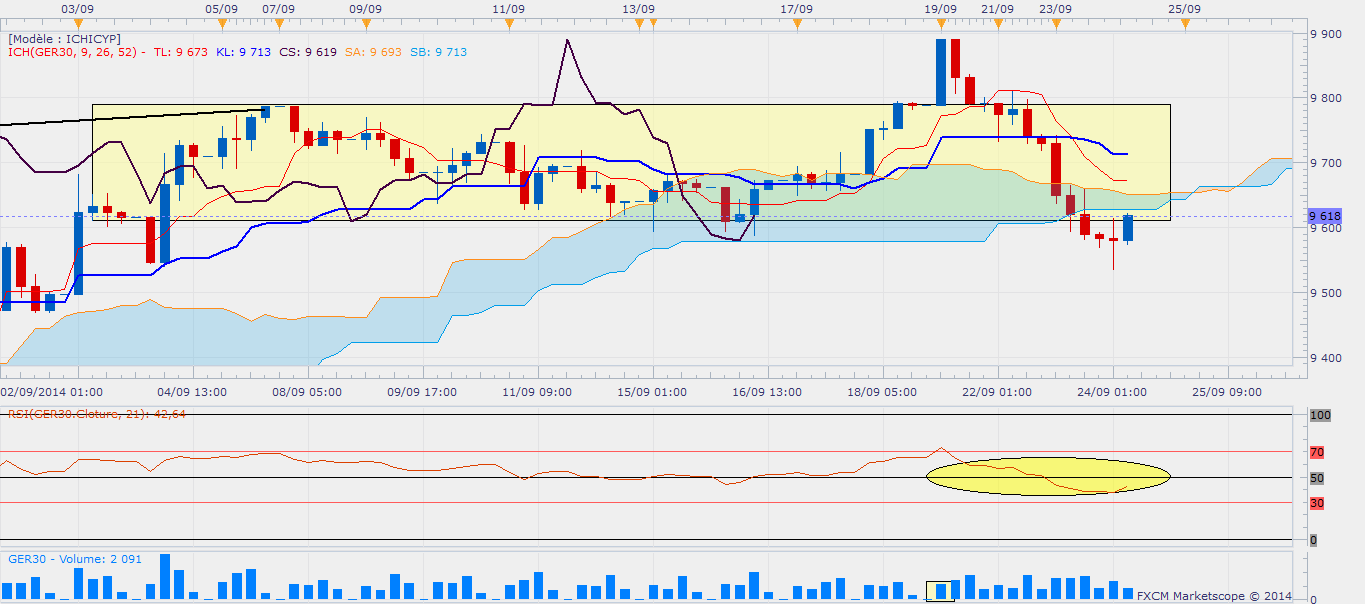
Task: Click the 15/09 01:00 time label
Action: pos(652,392)
